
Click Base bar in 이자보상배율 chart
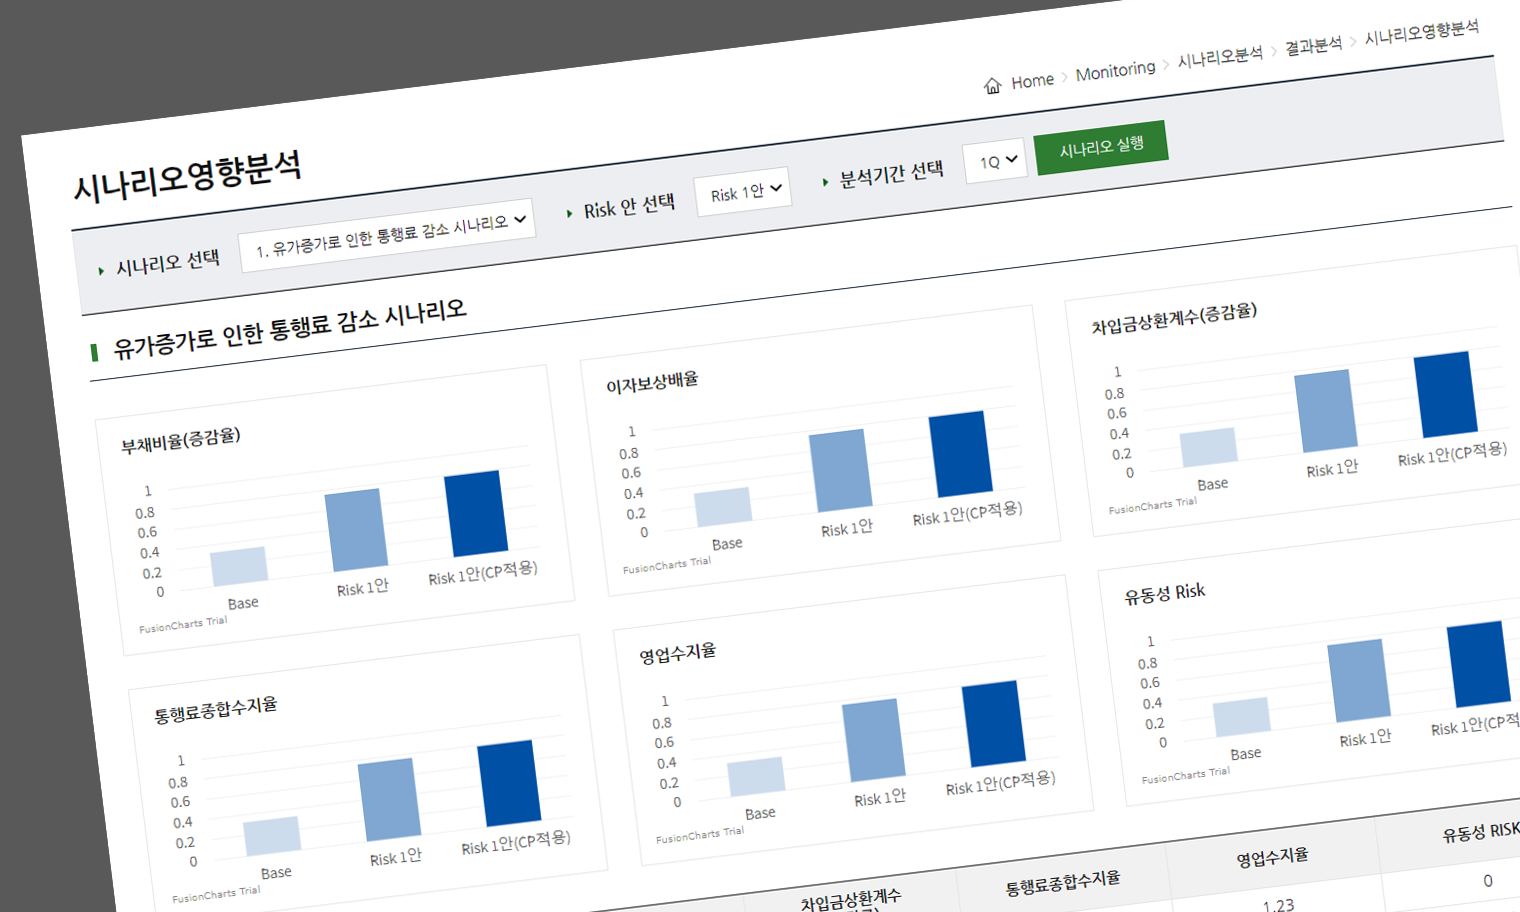click(x=723, y=507)
